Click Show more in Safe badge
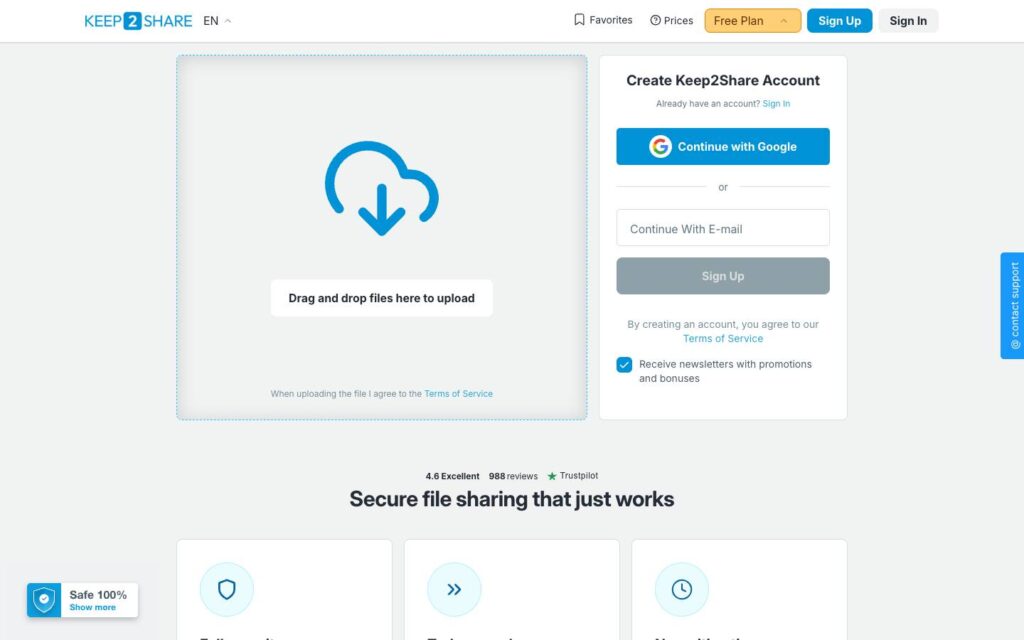The width and height of the screenshot is (1024, 640). pos(93,607)
